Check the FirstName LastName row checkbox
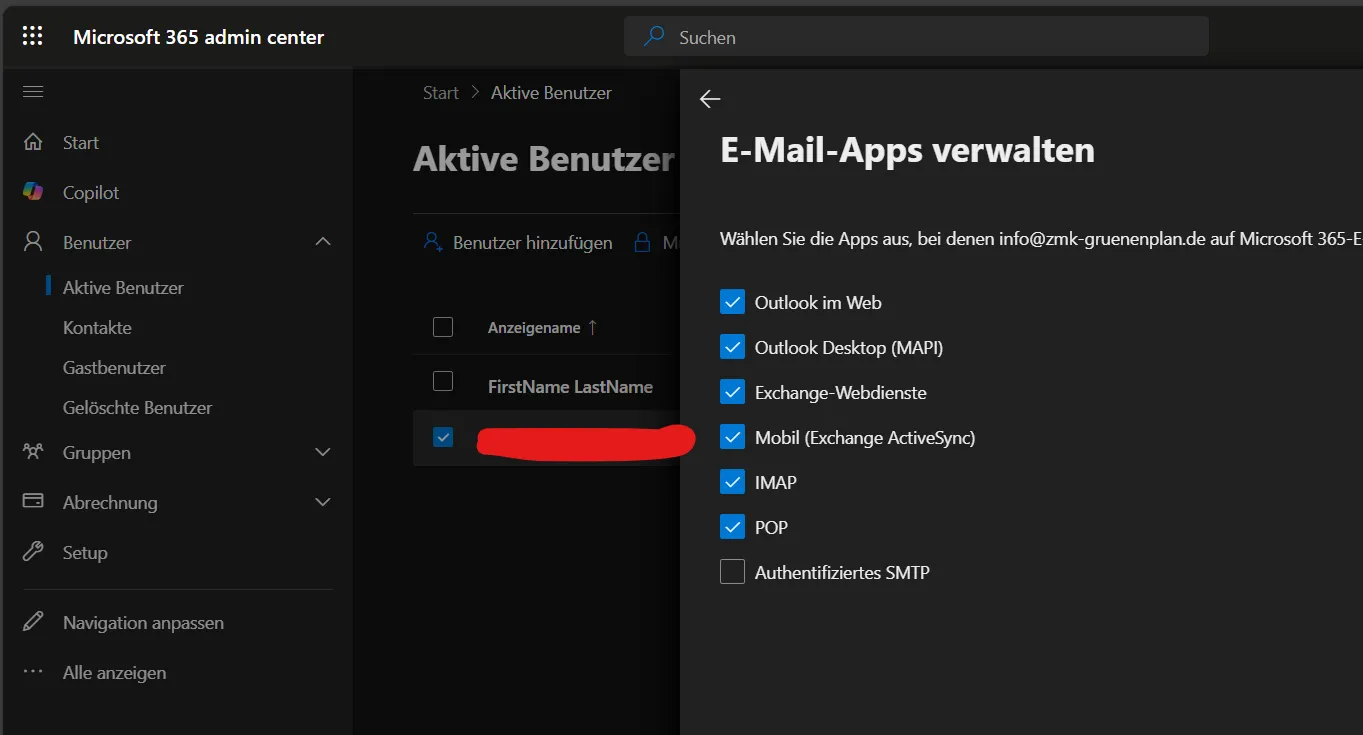The image size is (1363, 735). pos(443,381)
